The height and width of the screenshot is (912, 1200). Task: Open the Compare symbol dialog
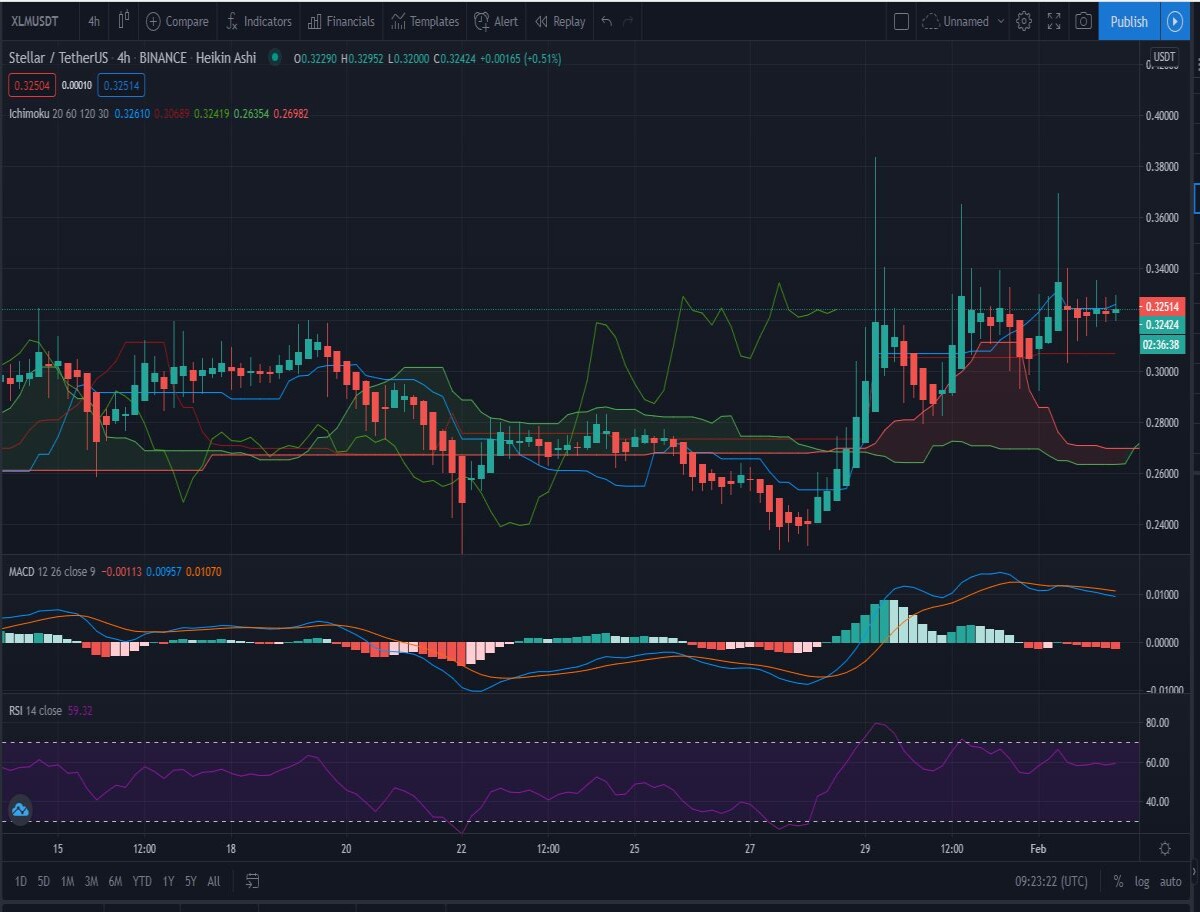(177, 21)
